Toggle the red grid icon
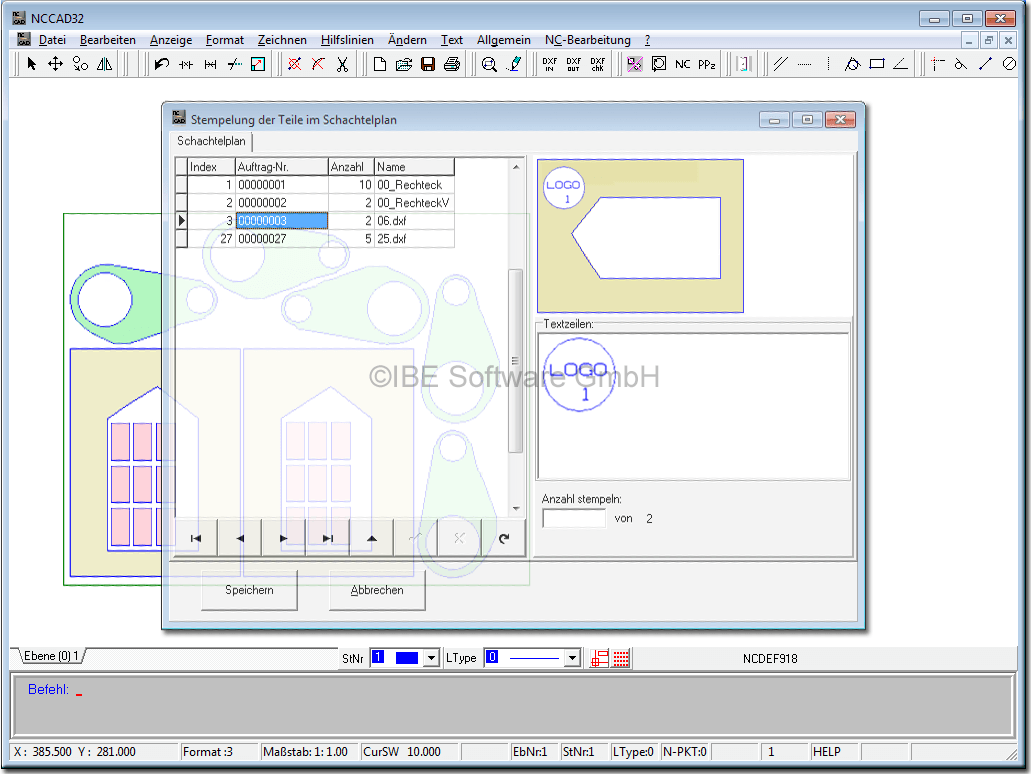This screenshot has height=774, width=1031. 621,658
